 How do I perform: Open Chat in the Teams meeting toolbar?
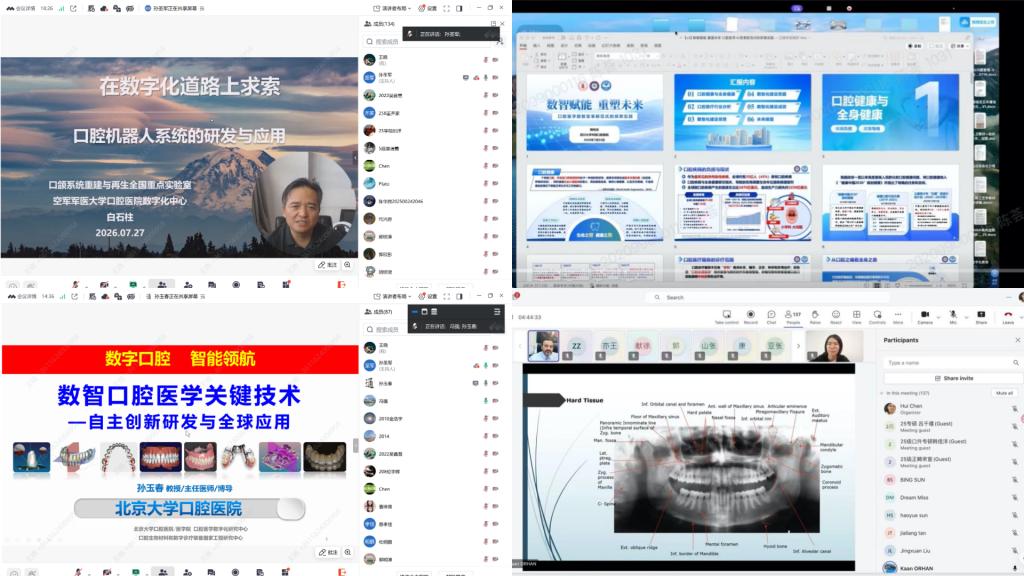[771, 317]
